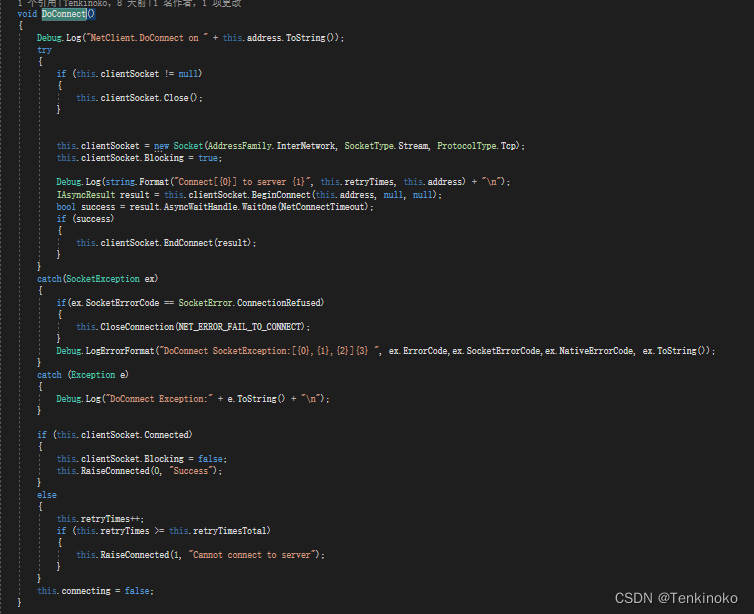Click the != null comparison
The width and height of the screenshot is (754, 614).
coord(181,74)
